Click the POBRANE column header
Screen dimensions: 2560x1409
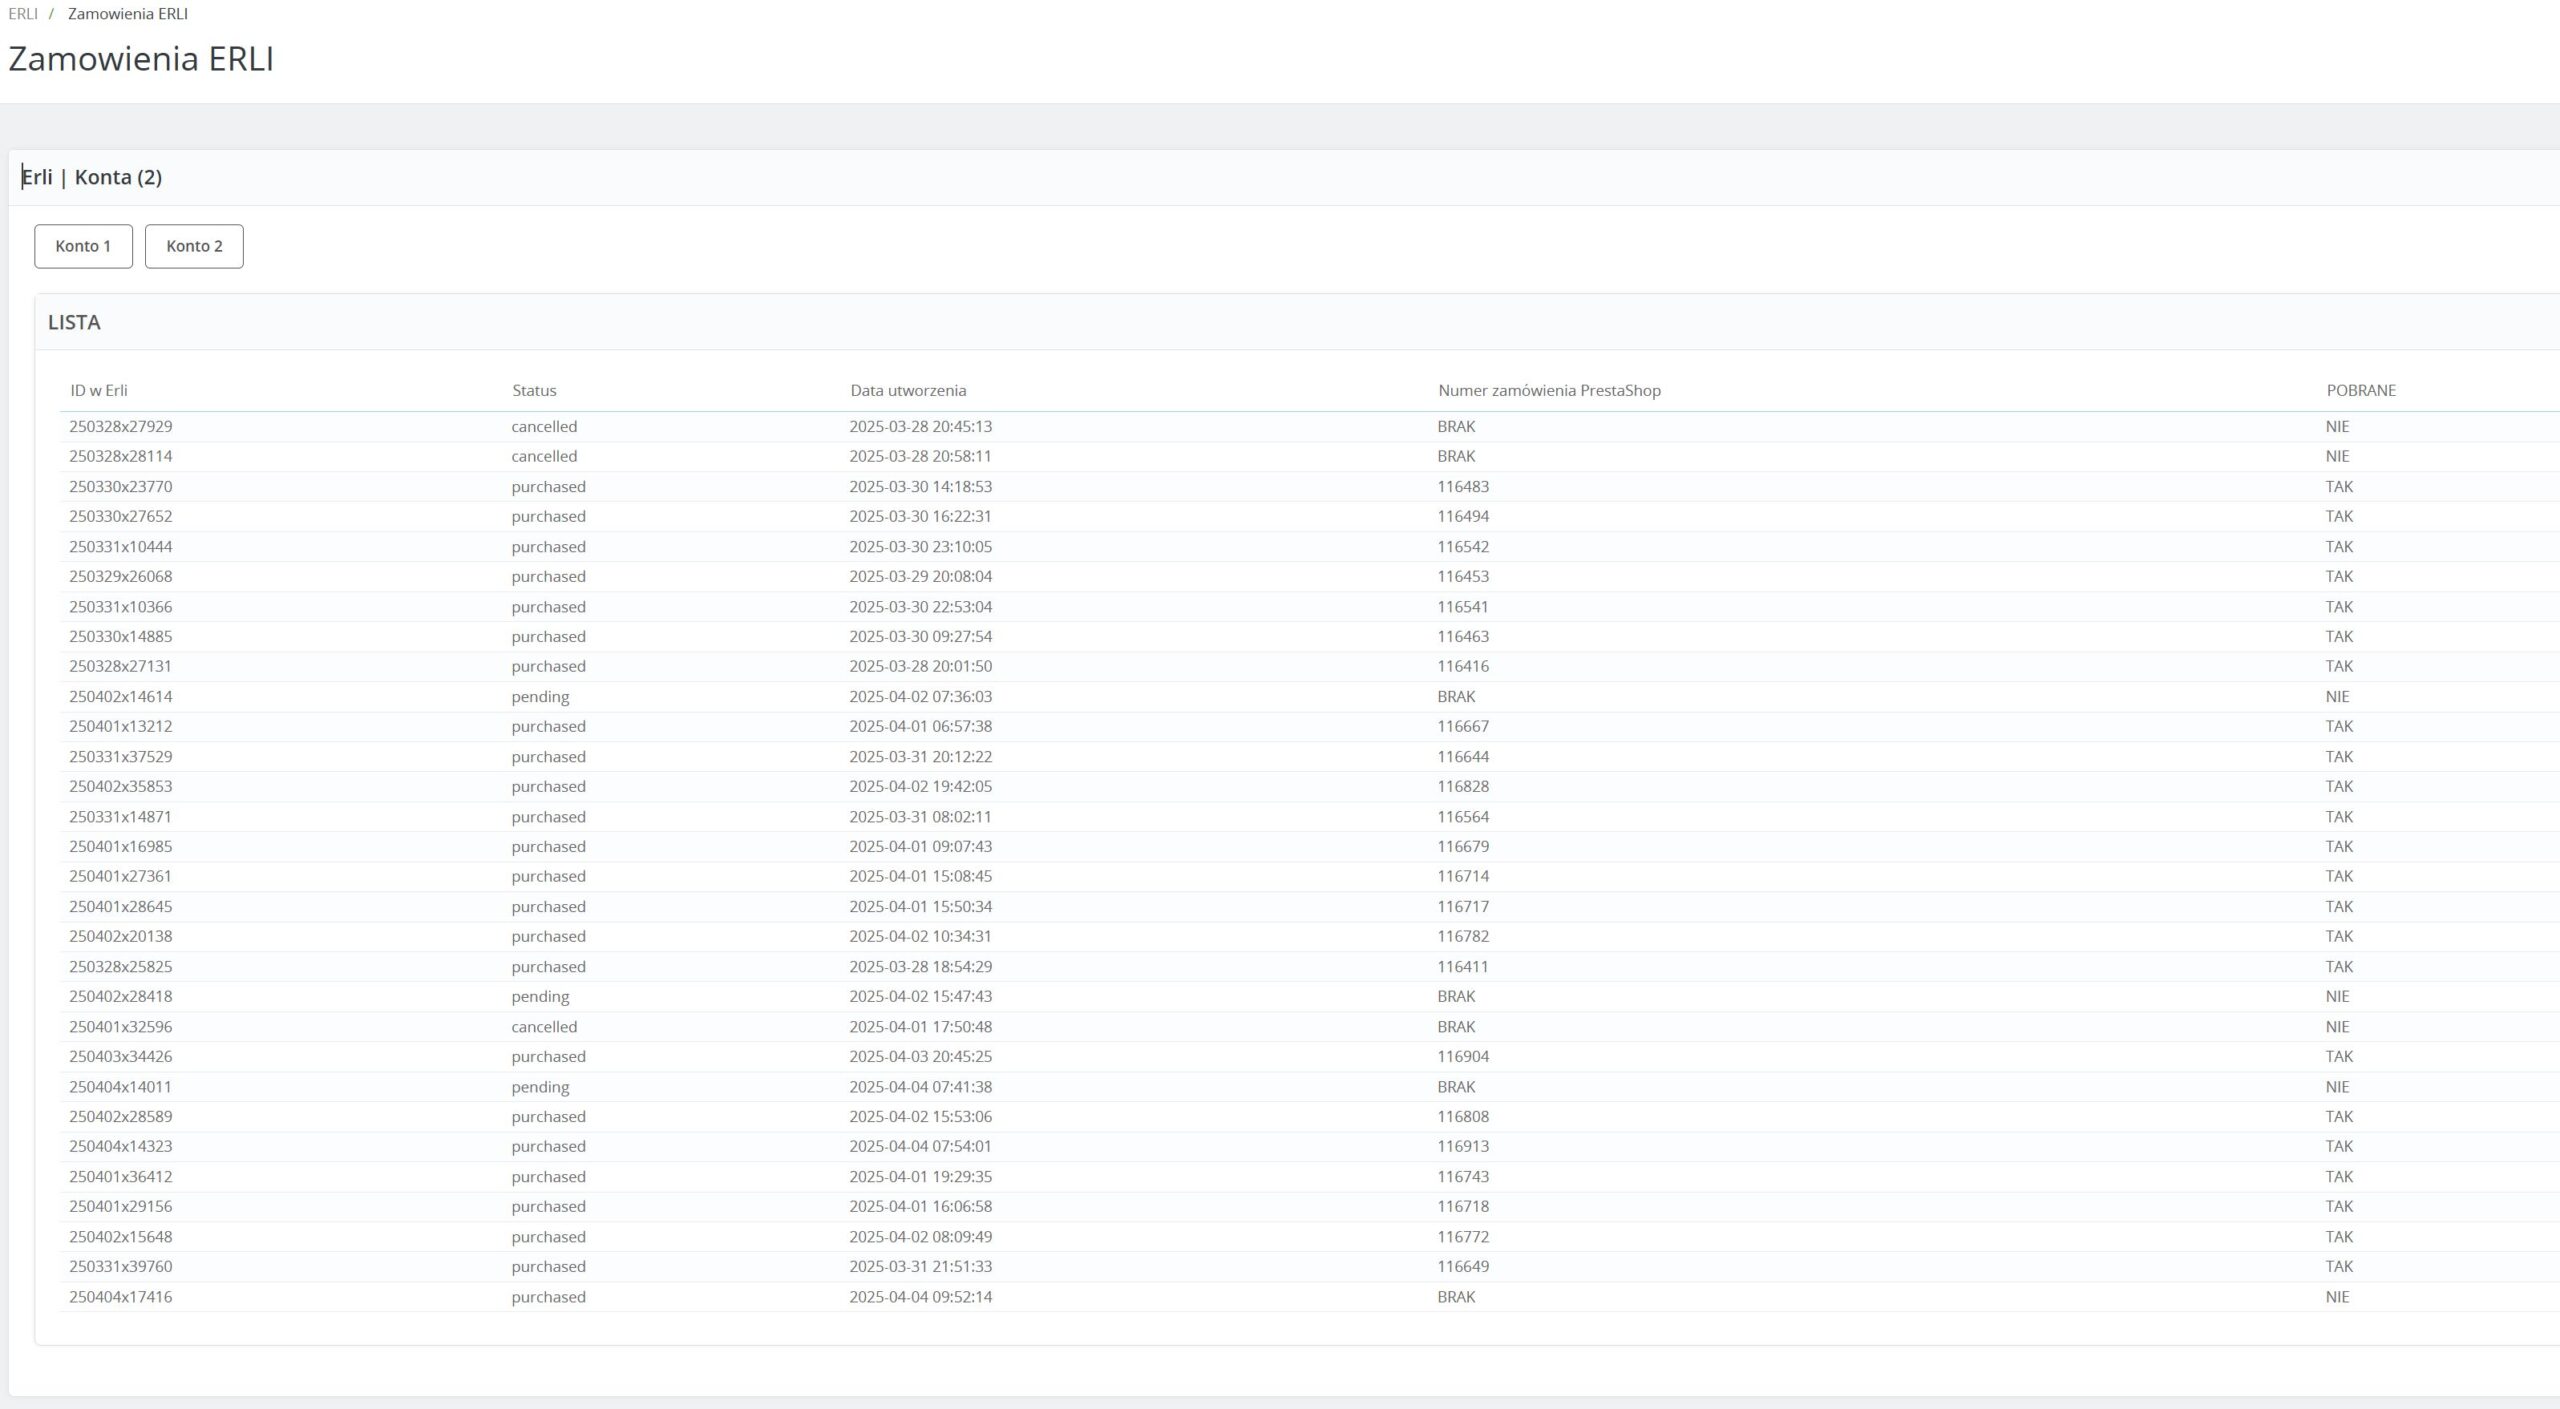click(2361, 390)
